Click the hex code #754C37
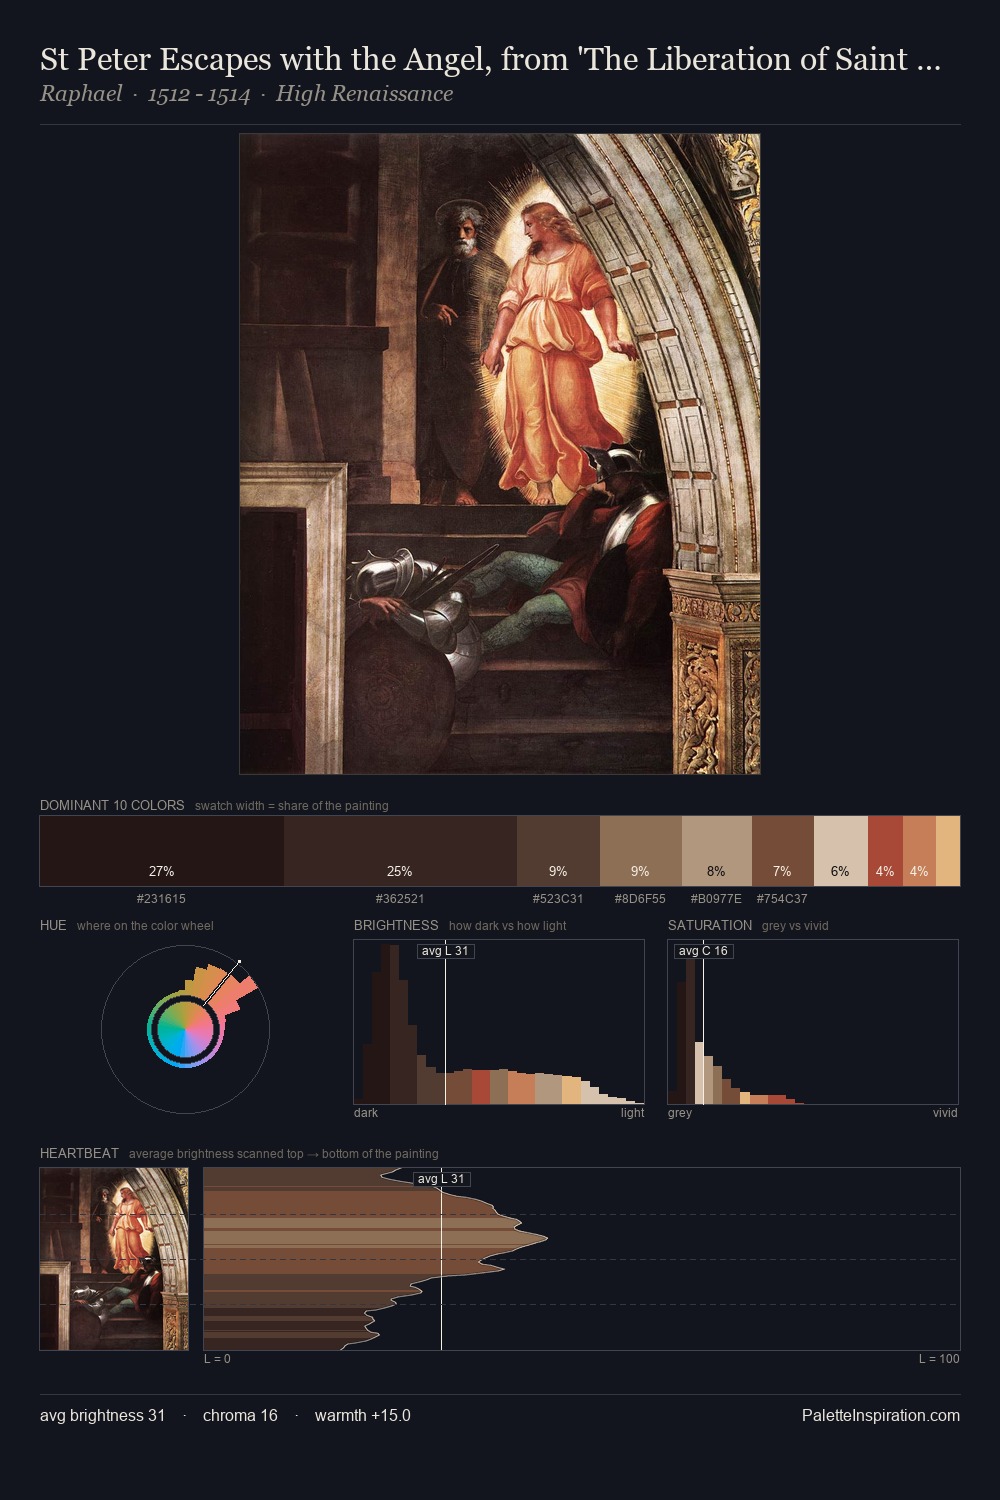The width and height of the screenshot is (1000, 1500). coord(782,899)
